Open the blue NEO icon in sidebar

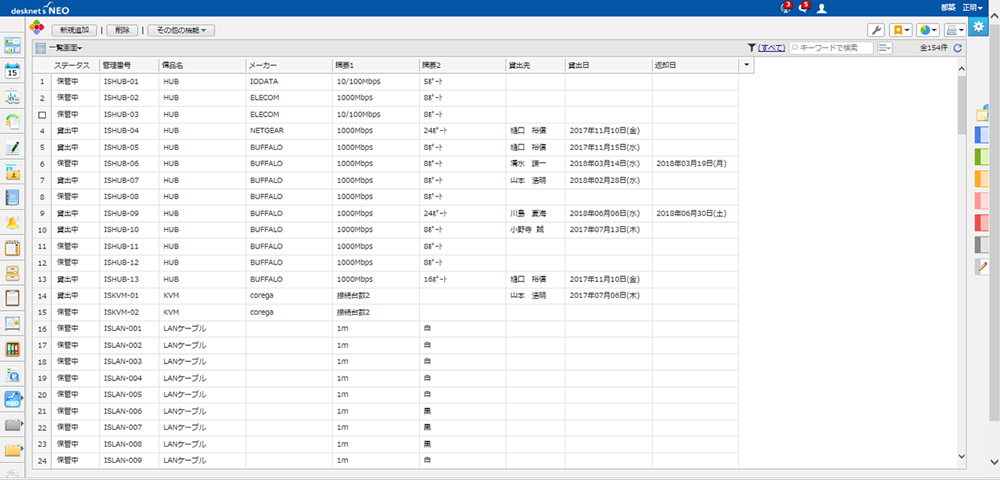(x=13, y=400)
